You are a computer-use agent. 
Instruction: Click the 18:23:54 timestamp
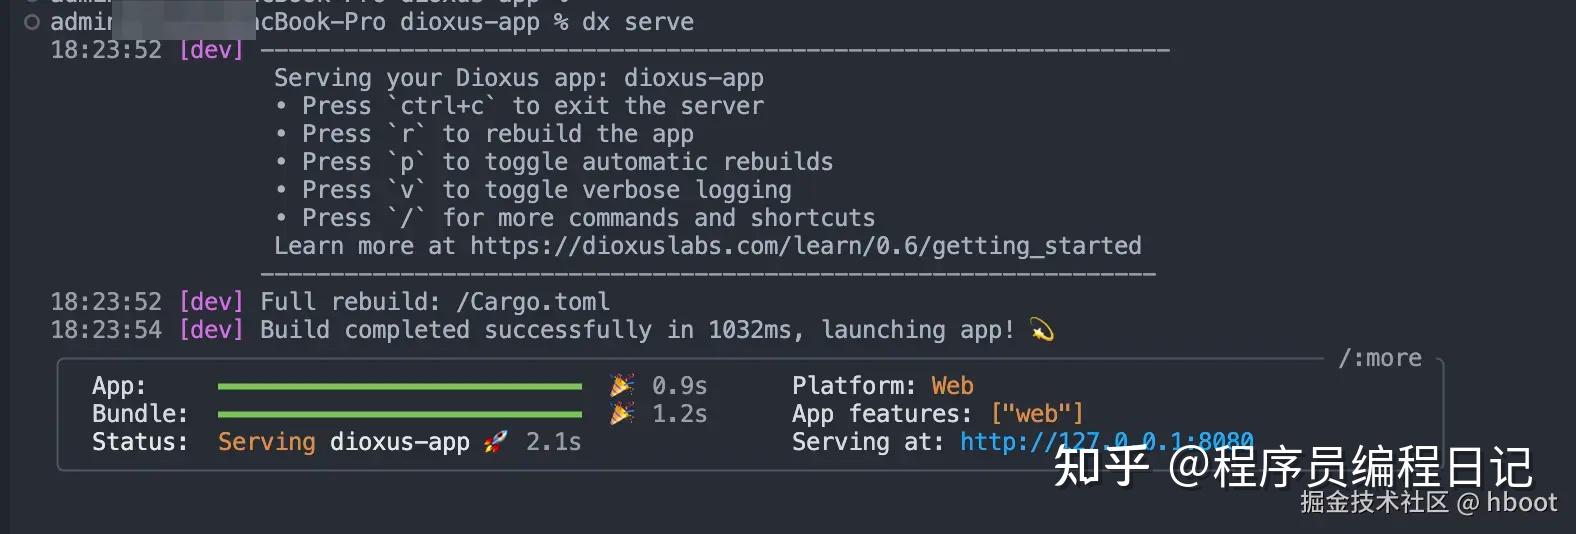(x=106, y=330)
